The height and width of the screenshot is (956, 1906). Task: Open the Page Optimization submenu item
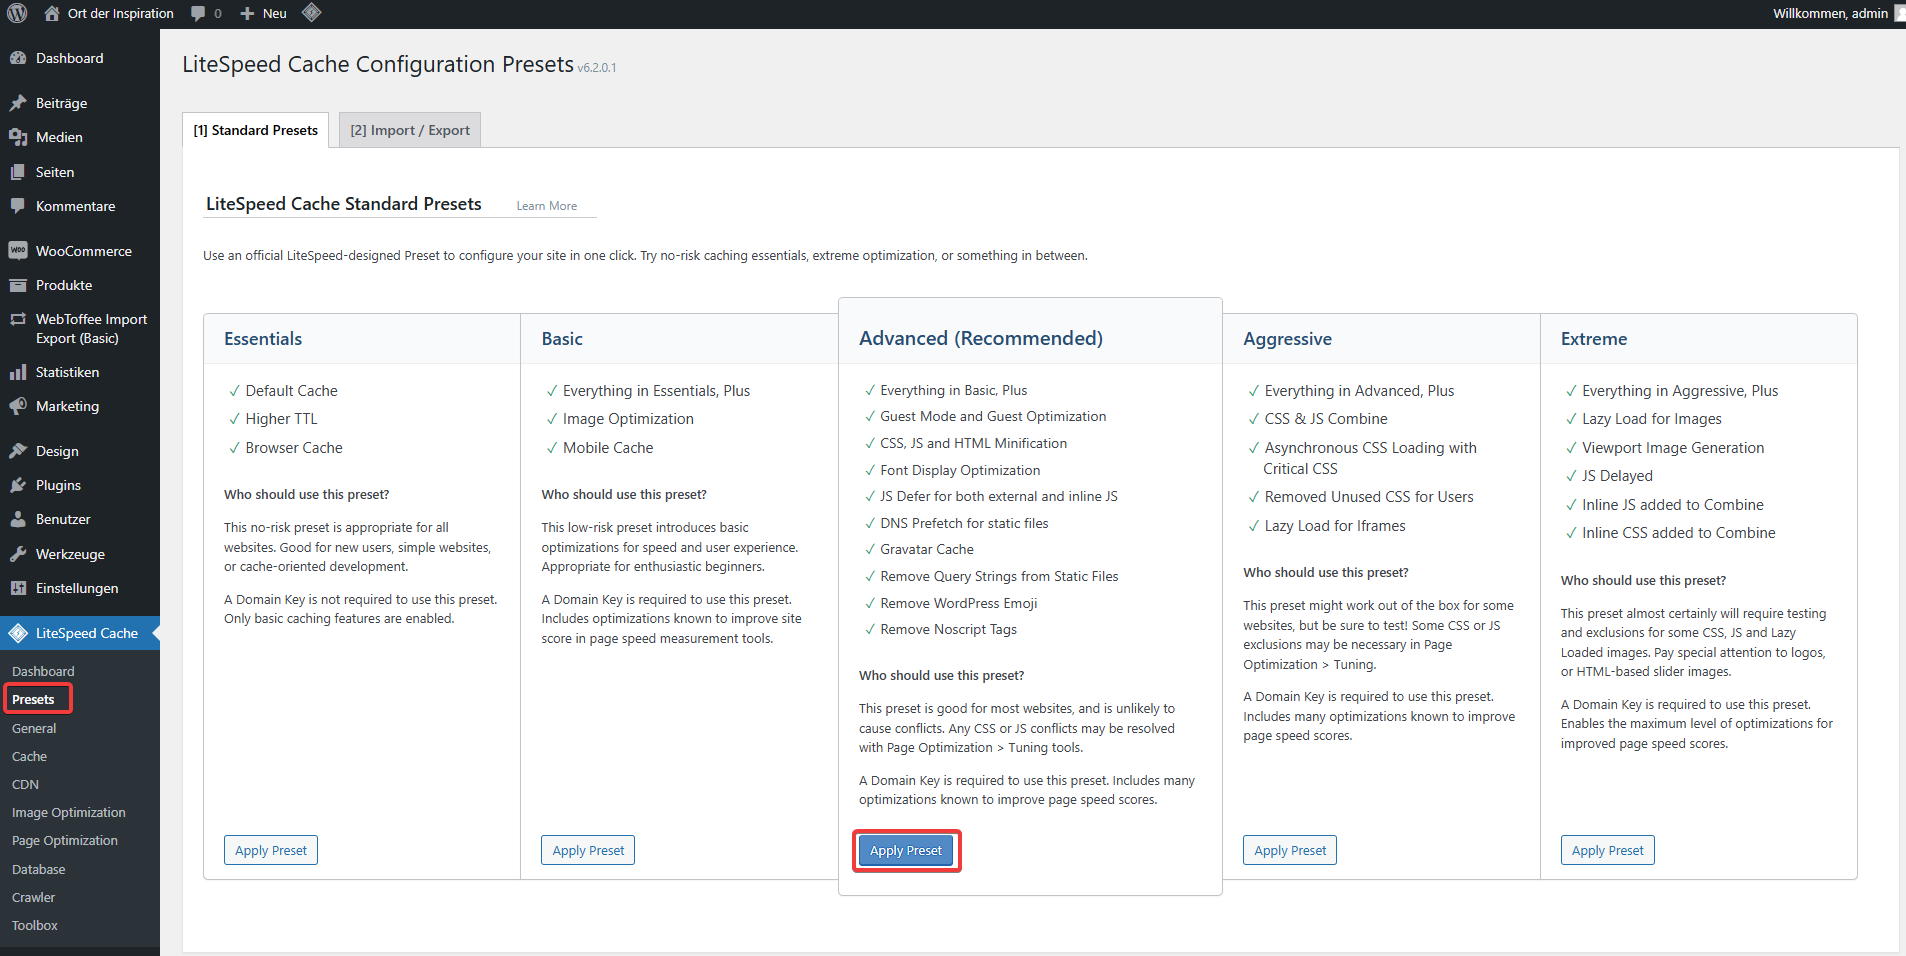click(x=65, y=840)
